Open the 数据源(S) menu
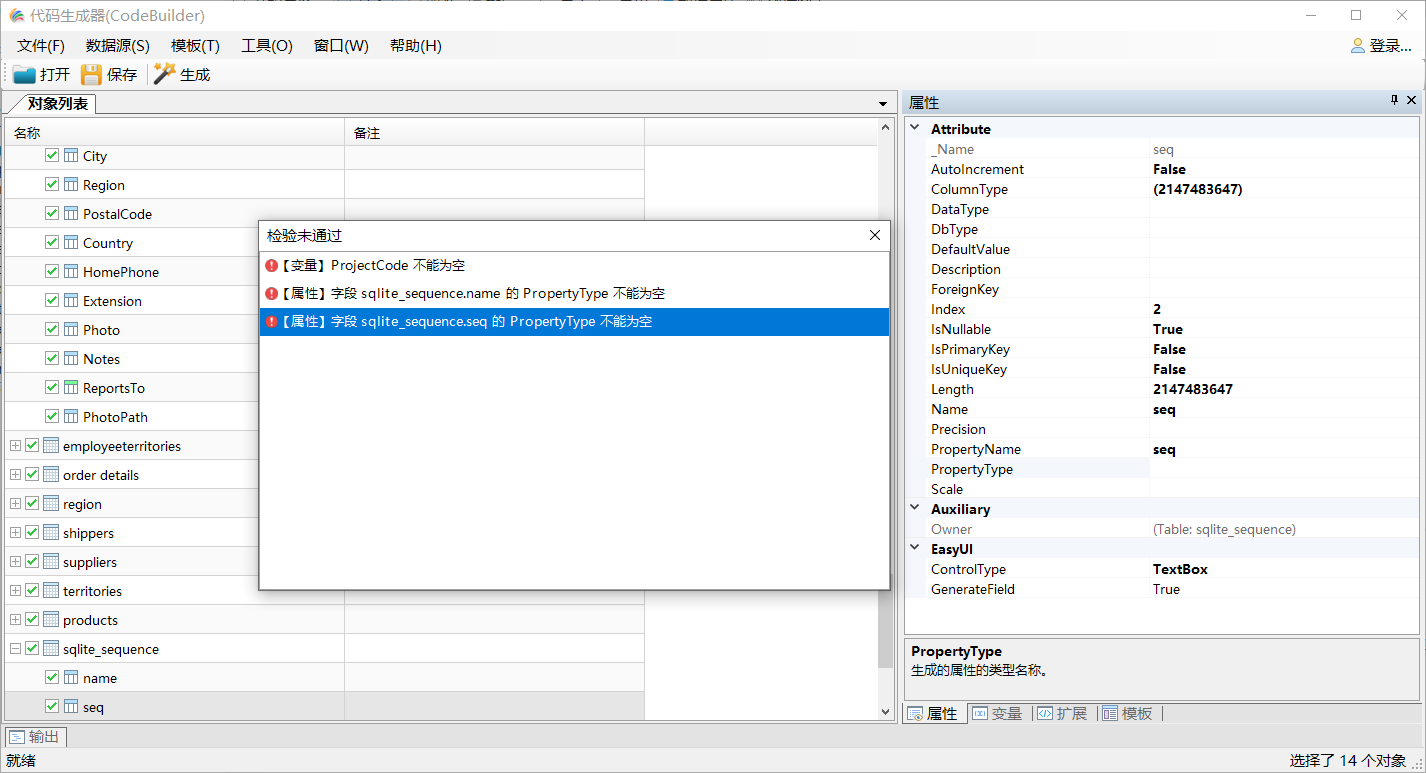 [x=117, y=46]
